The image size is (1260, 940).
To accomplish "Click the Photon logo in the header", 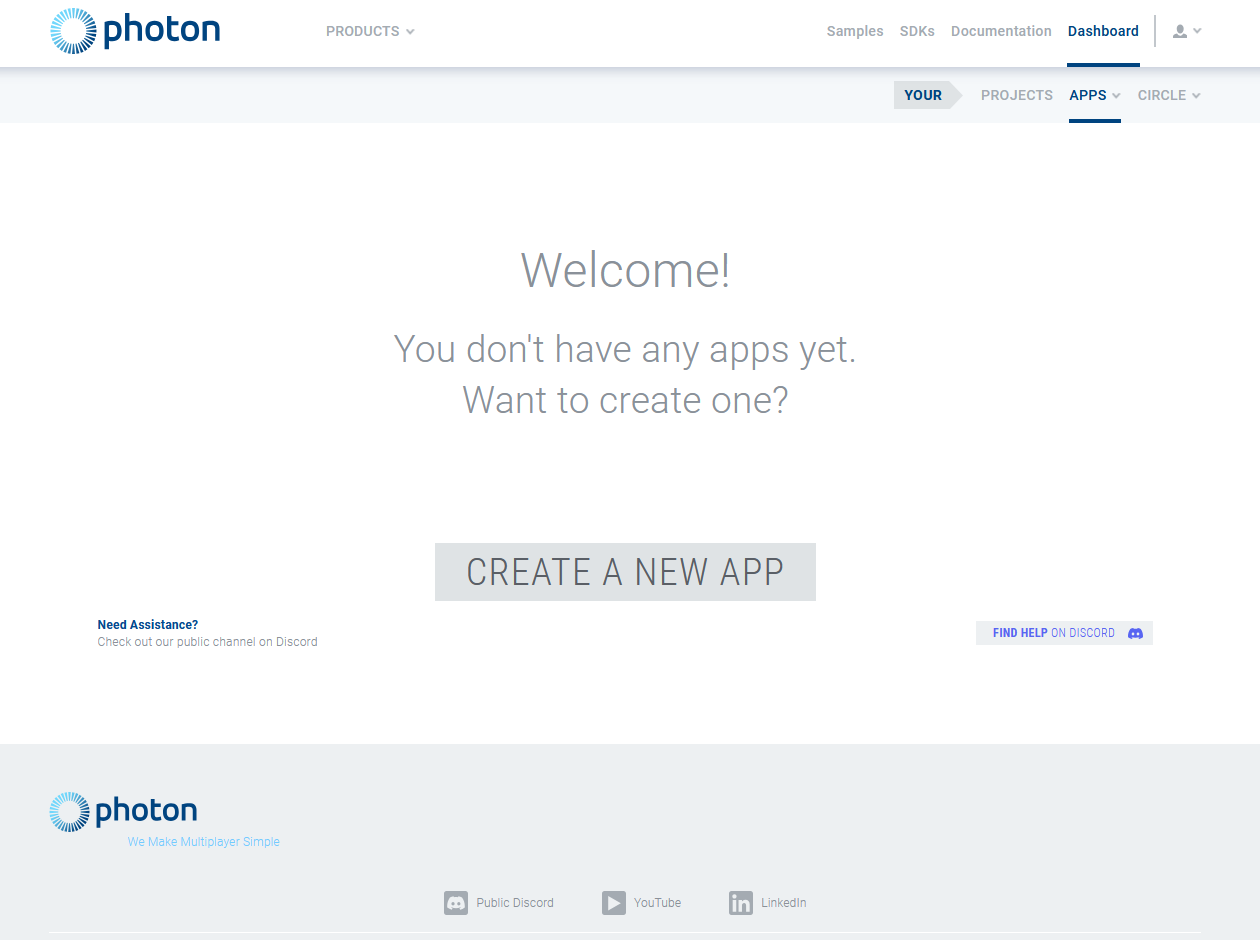I will [x=135, y=31].
